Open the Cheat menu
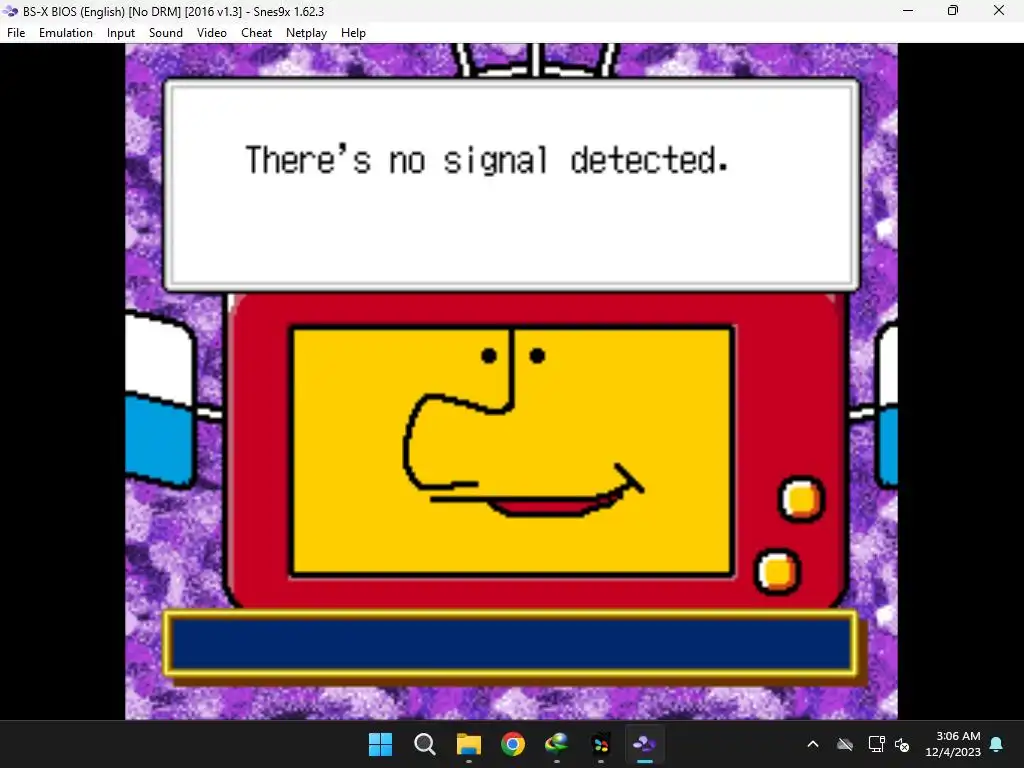The width and height of the screenshot is (1024, 768). (x=256, y=33)
